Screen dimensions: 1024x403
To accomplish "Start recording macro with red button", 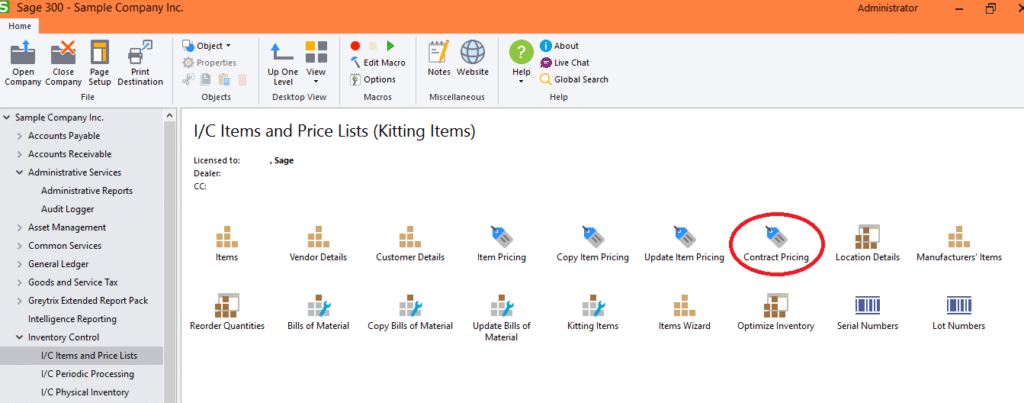I will [355, 46].
